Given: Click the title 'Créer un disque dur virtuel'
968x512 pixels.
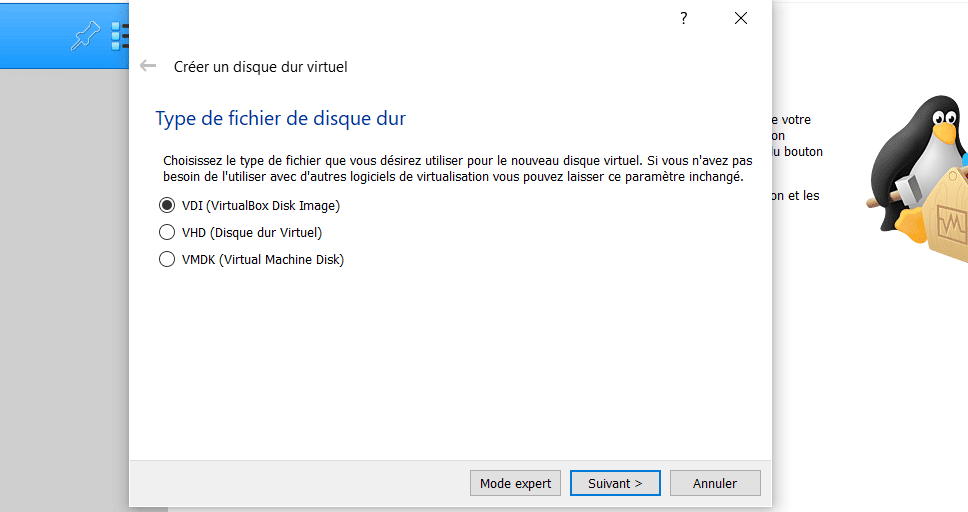Looking at the screenshot, I should coord(261,67).
